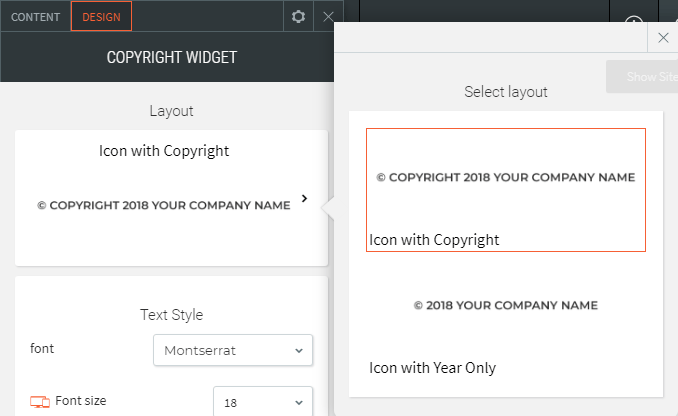Click the font label

pyautogui.click(x=42, y=348)
